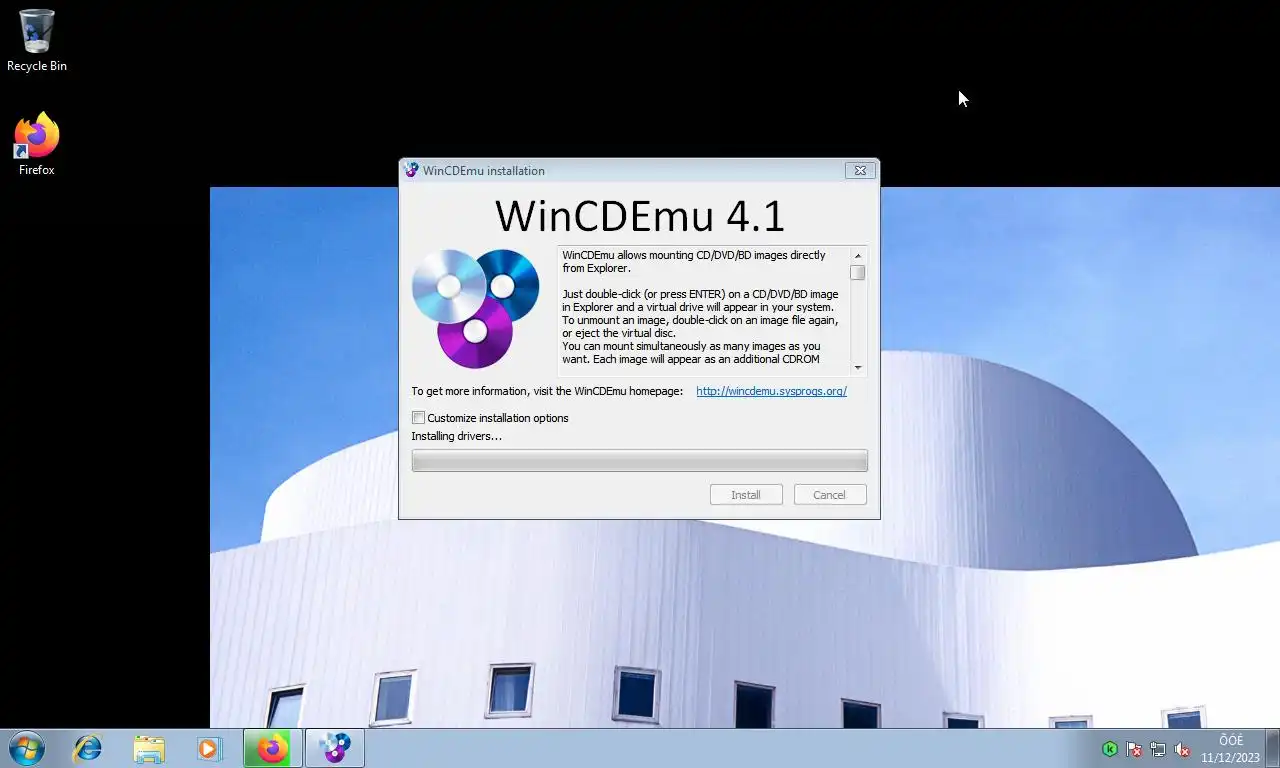Click the muted volume tray icon

click(1182, 749)
